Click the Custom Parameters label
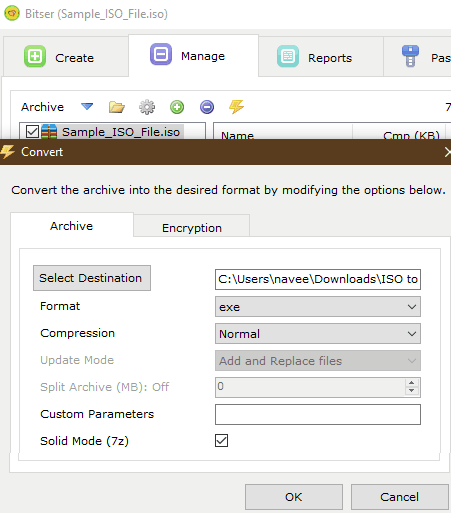 pos(97,414)
